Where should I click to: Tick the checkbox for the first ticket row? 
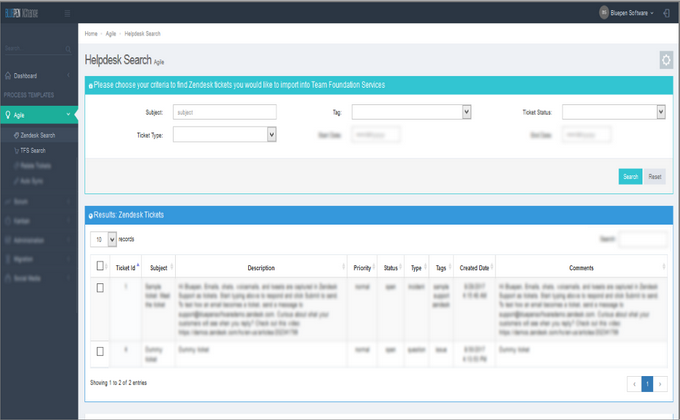click(100, 288)
